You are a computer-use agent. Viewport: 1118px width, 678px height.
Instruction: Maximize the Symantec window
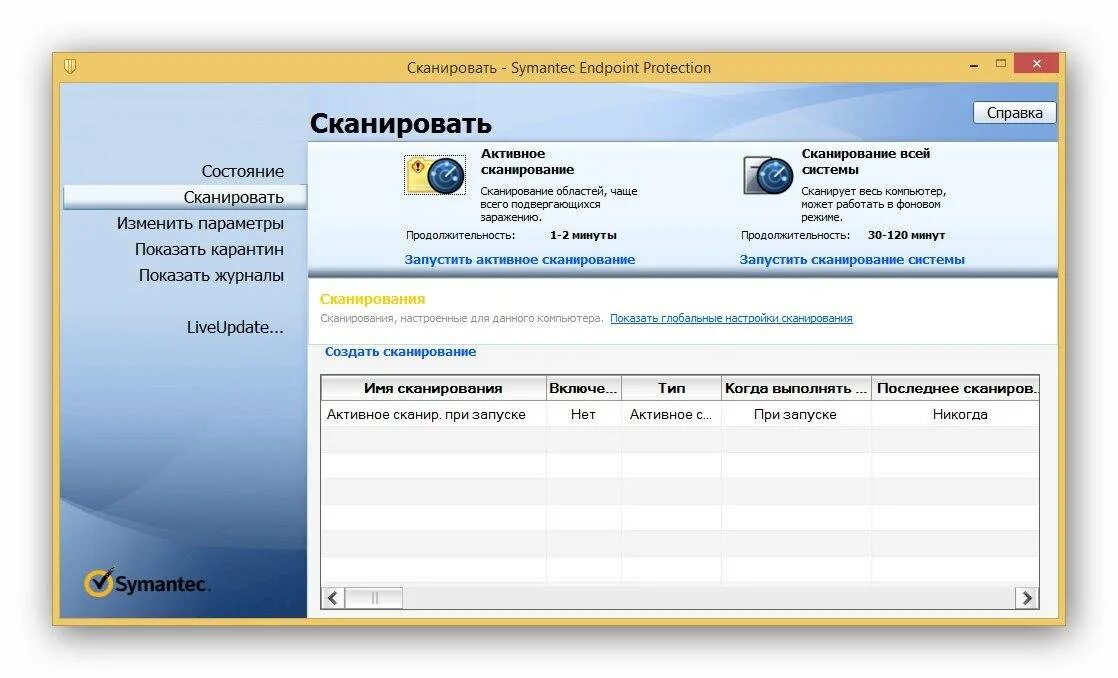coord(1000,63)
